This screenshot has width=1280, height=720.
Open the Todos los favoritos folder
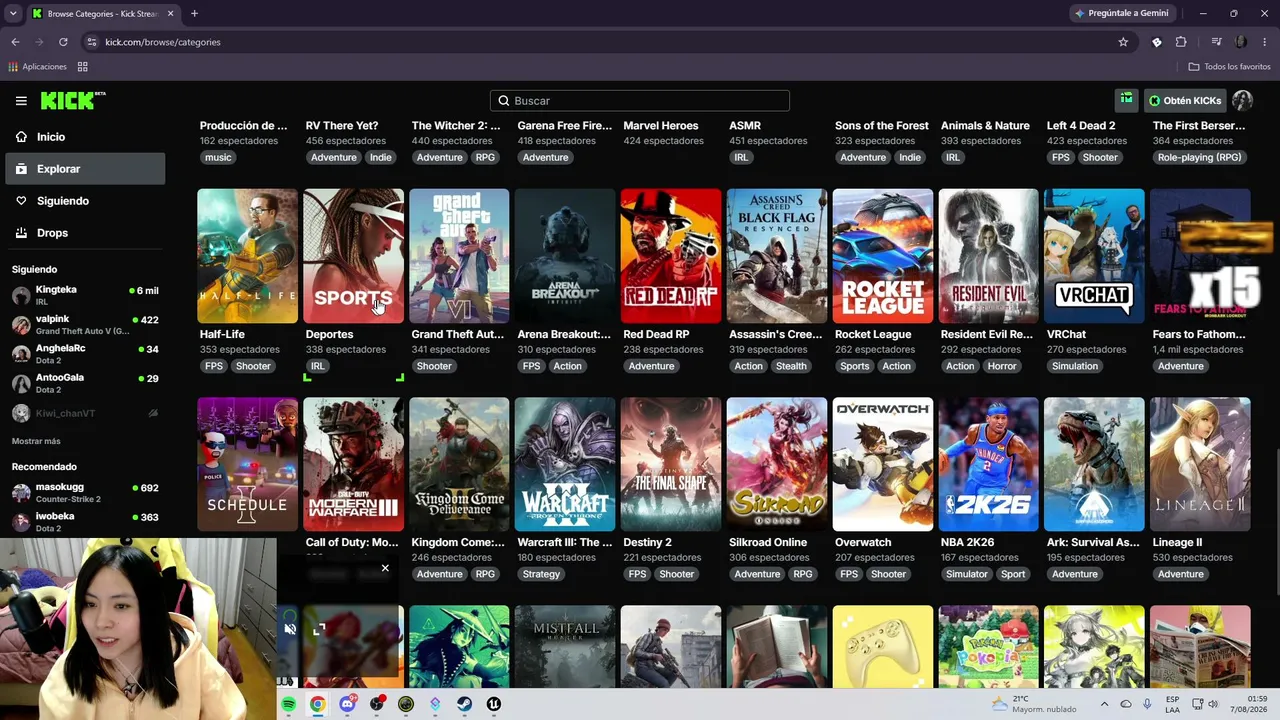coord(1229,67)
